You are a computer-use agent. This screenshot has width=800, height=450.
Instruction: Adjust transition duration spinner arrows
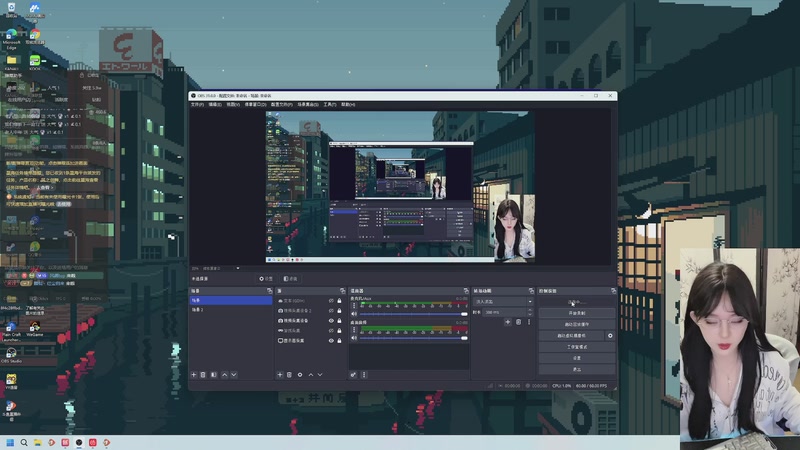(530, 312)
